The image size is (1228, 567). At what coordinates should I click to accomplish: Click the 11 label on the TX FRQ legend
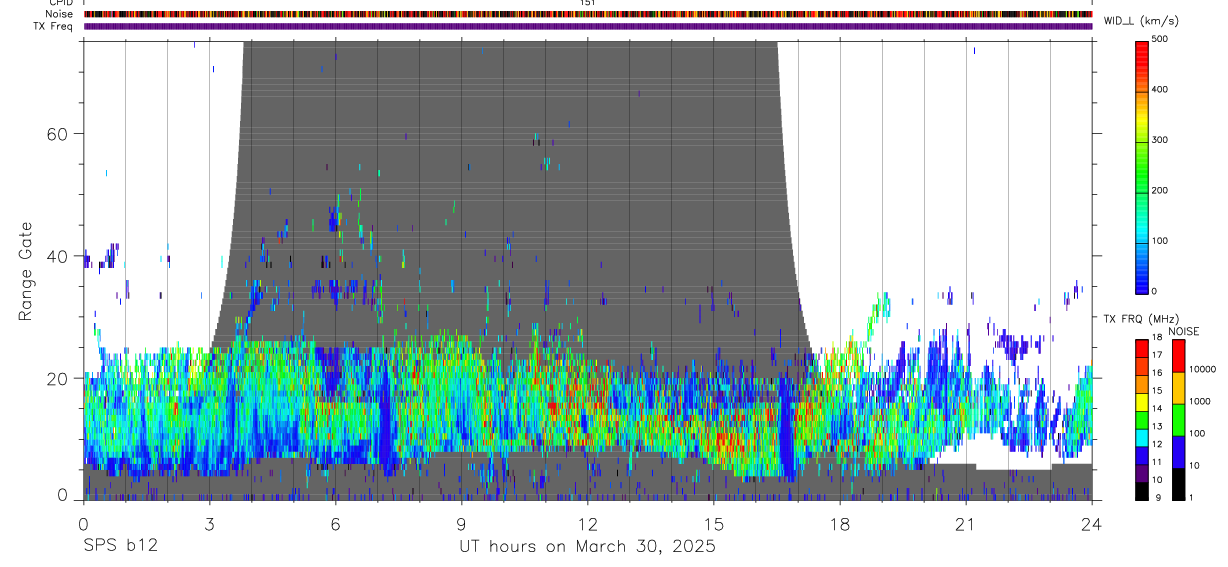(x=1157, y=462)
